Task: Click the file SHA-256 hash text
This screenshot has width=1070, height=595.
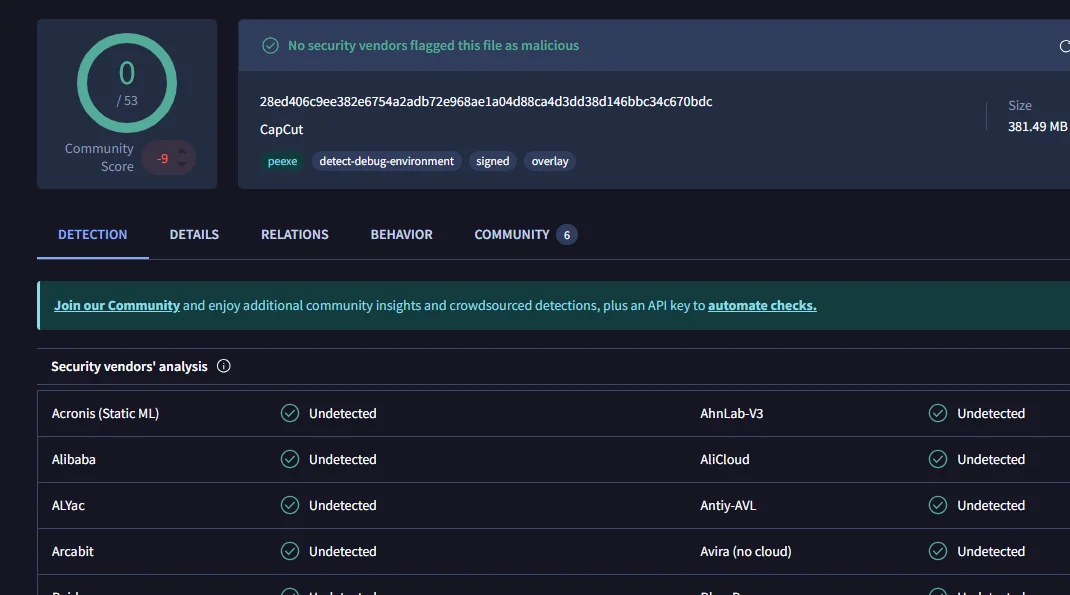Action: point(486,102)
